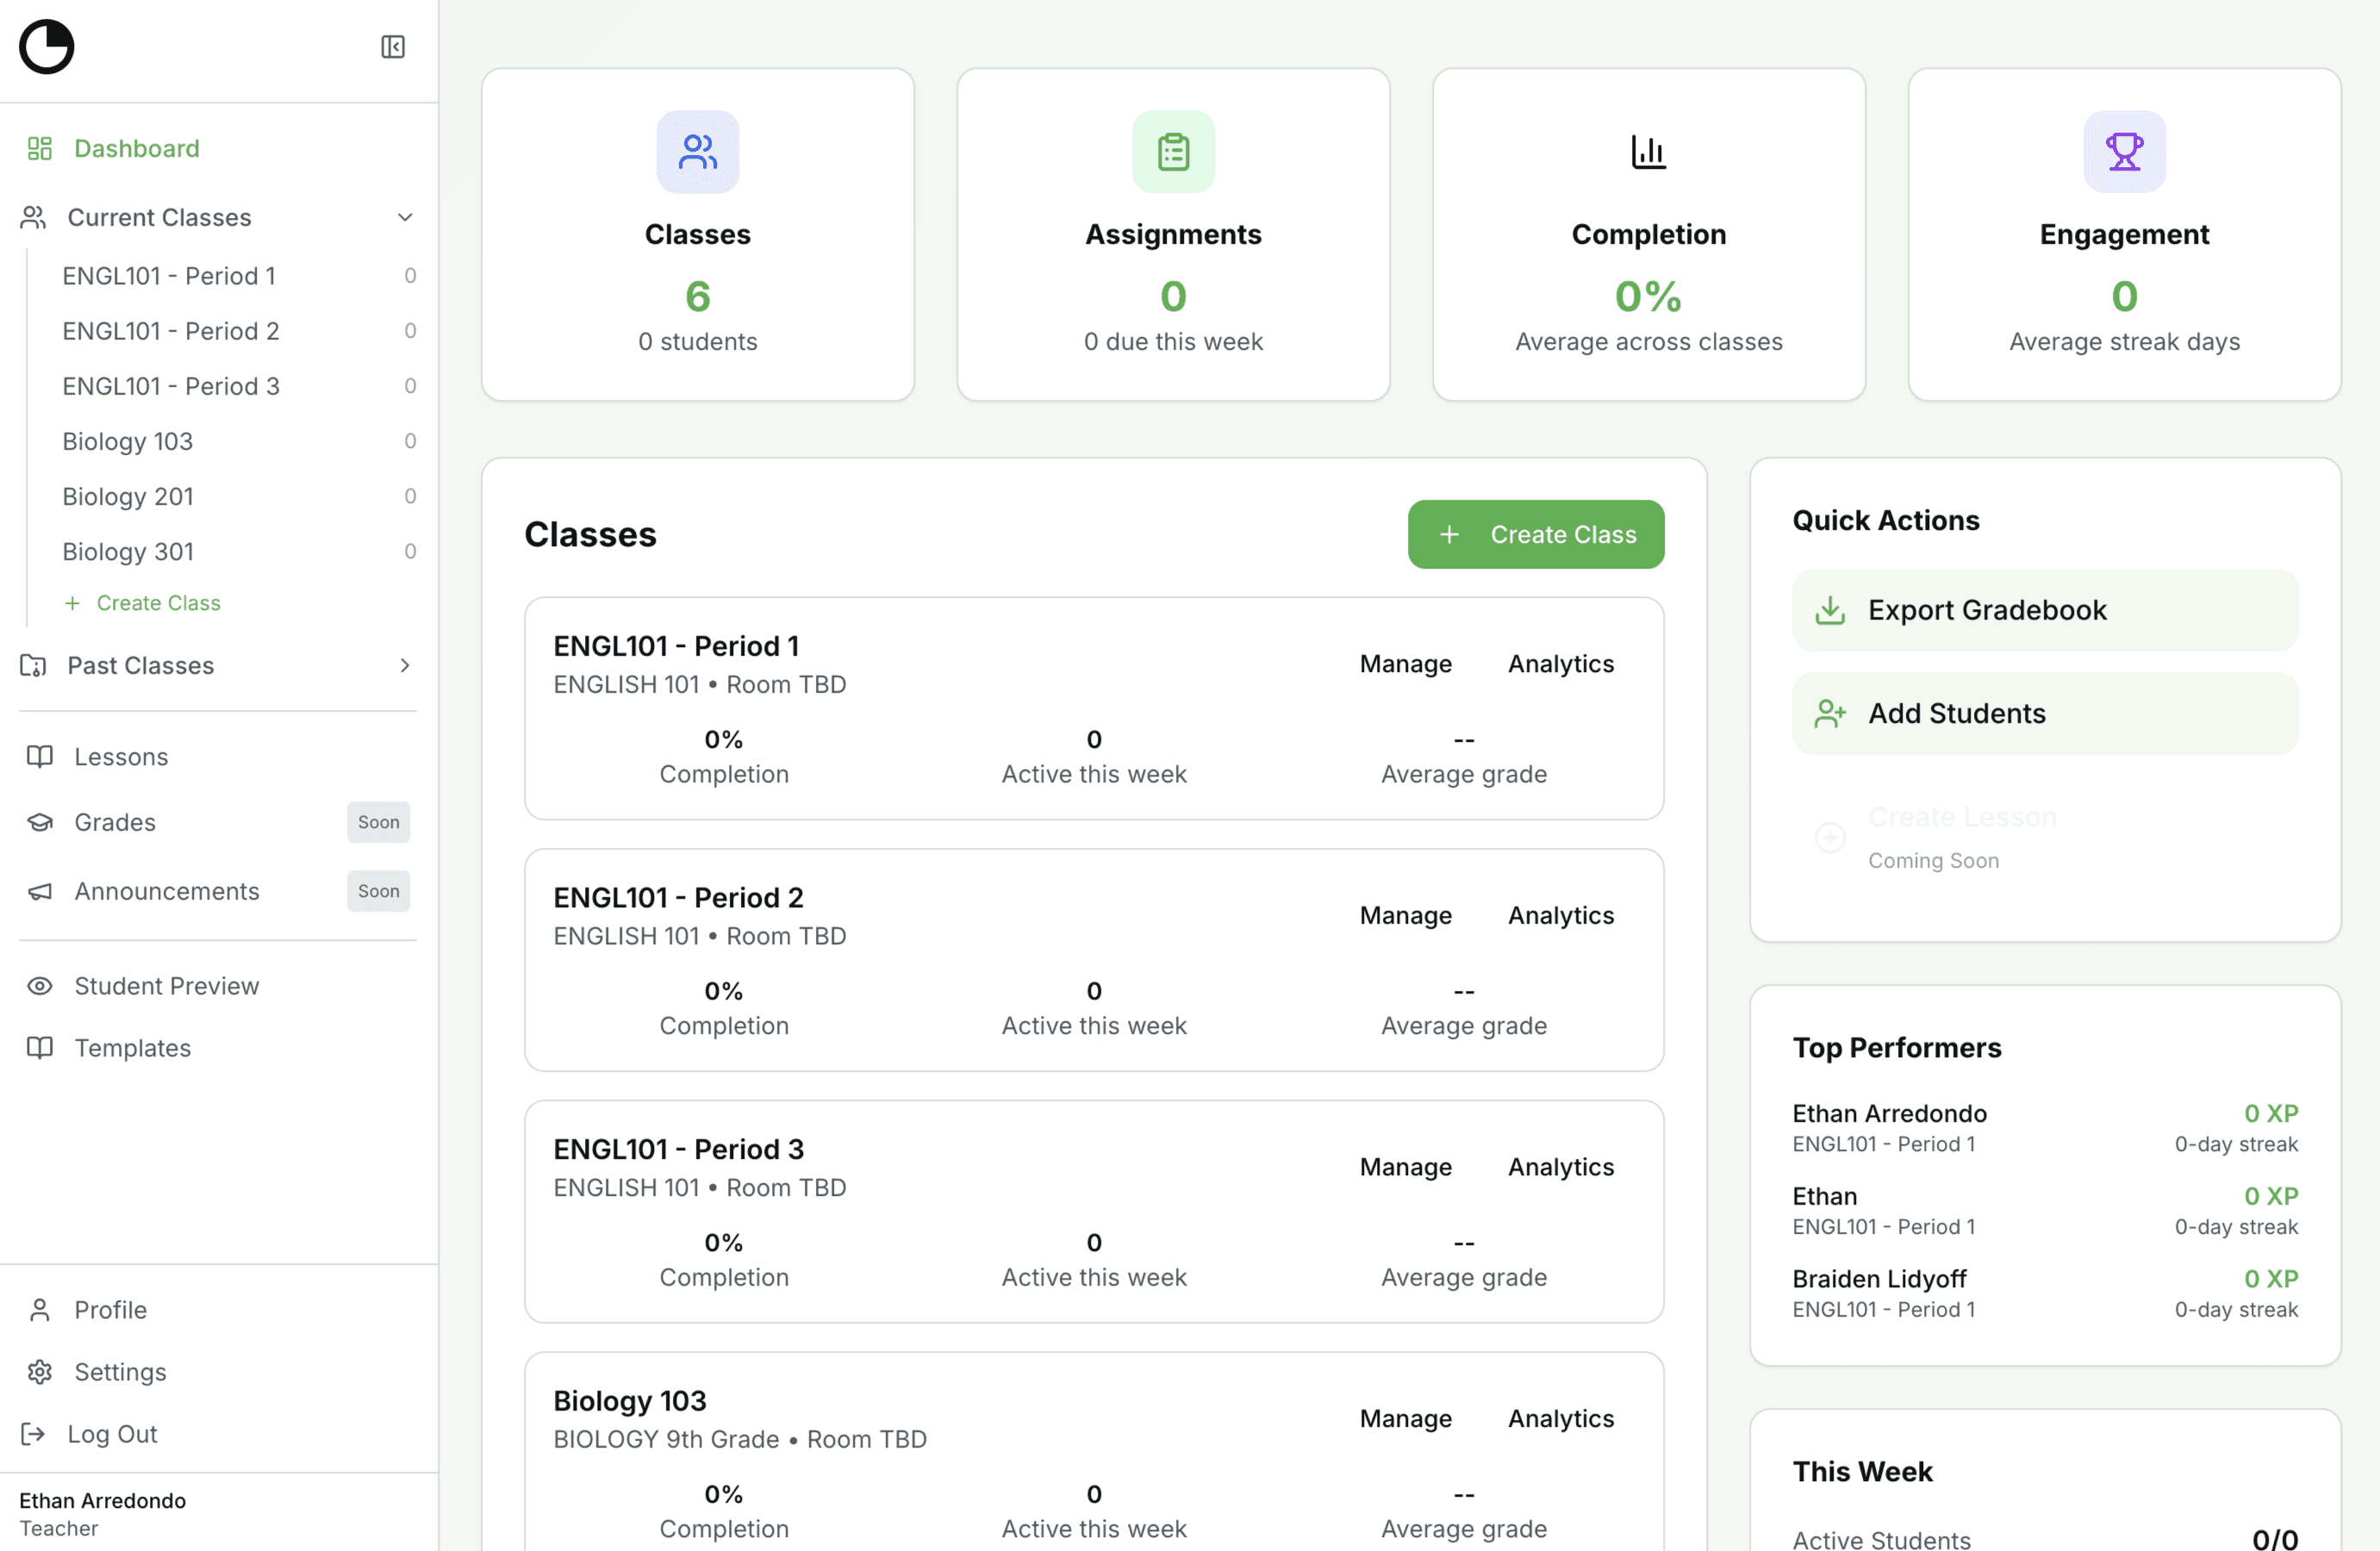Open Lessons via its book icon

[39, 757]
